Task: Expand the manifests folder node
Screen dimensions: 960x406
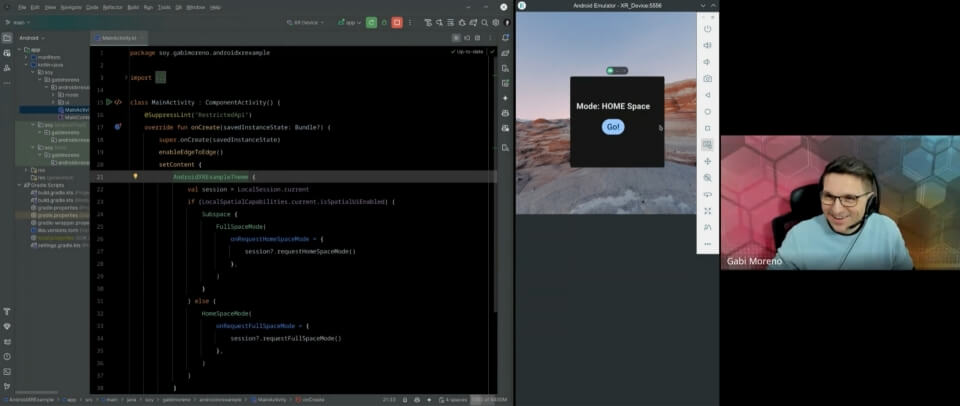Action: tap(26, 57)
